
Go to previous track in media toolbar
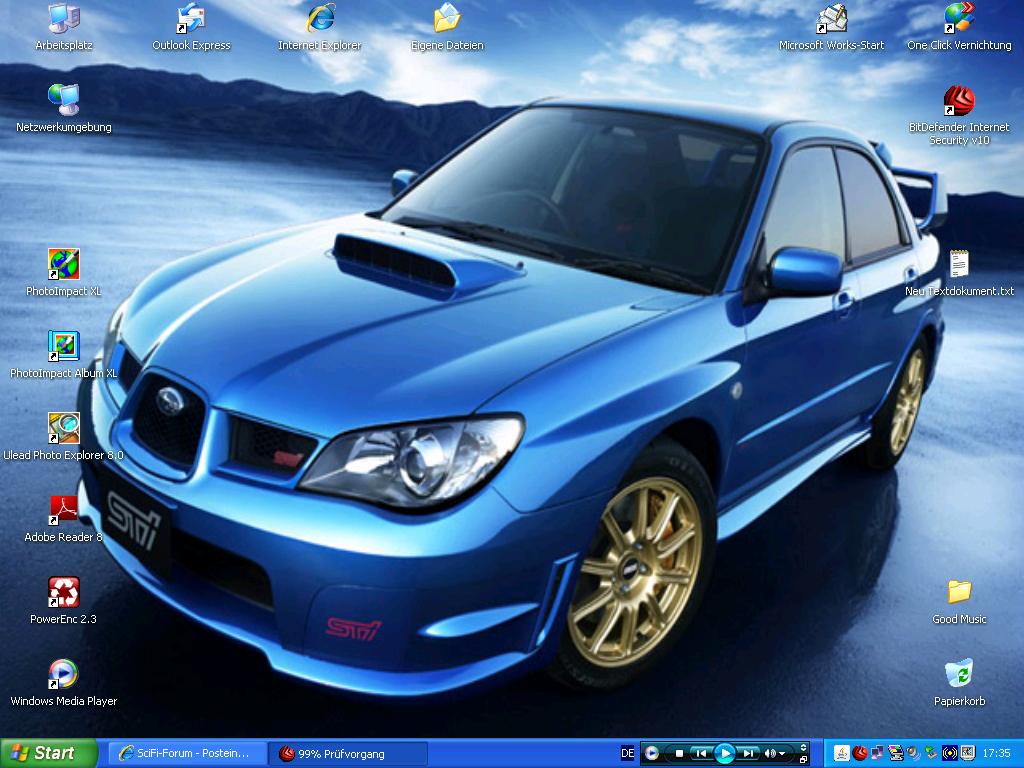coord(702,753)
